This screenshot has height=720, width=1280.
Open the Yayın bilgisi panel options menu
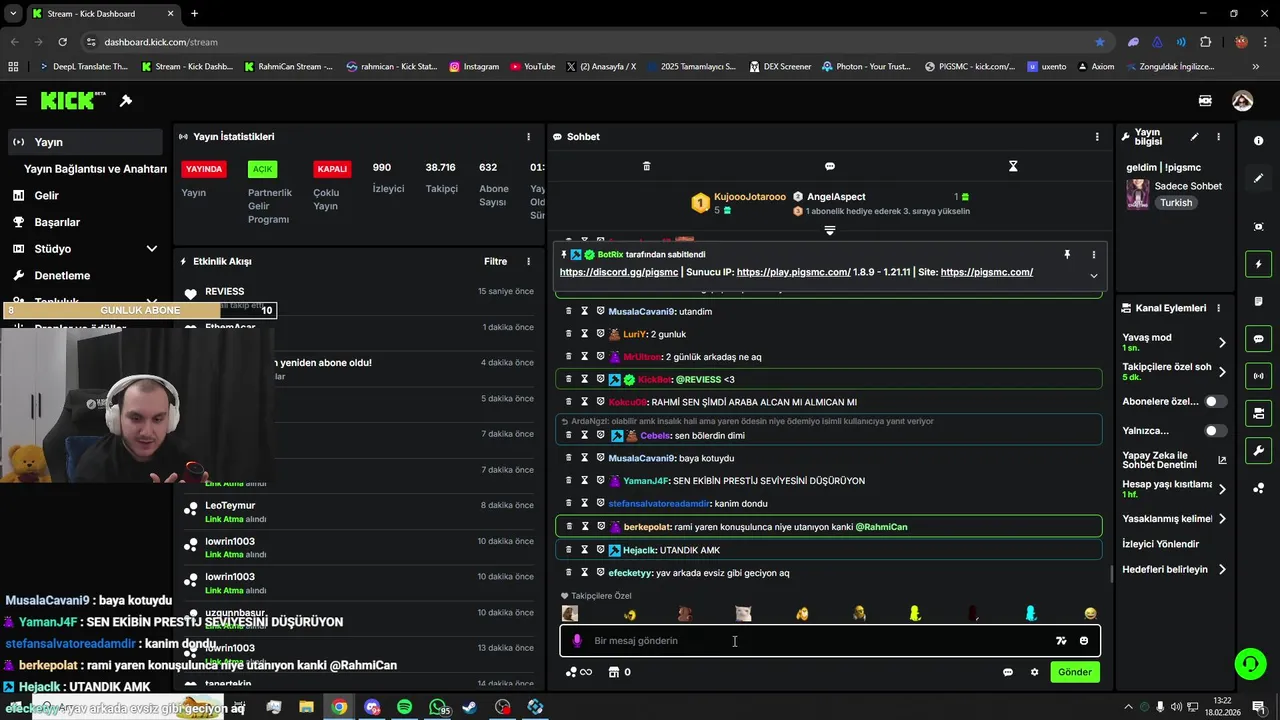click(1218, 137)
